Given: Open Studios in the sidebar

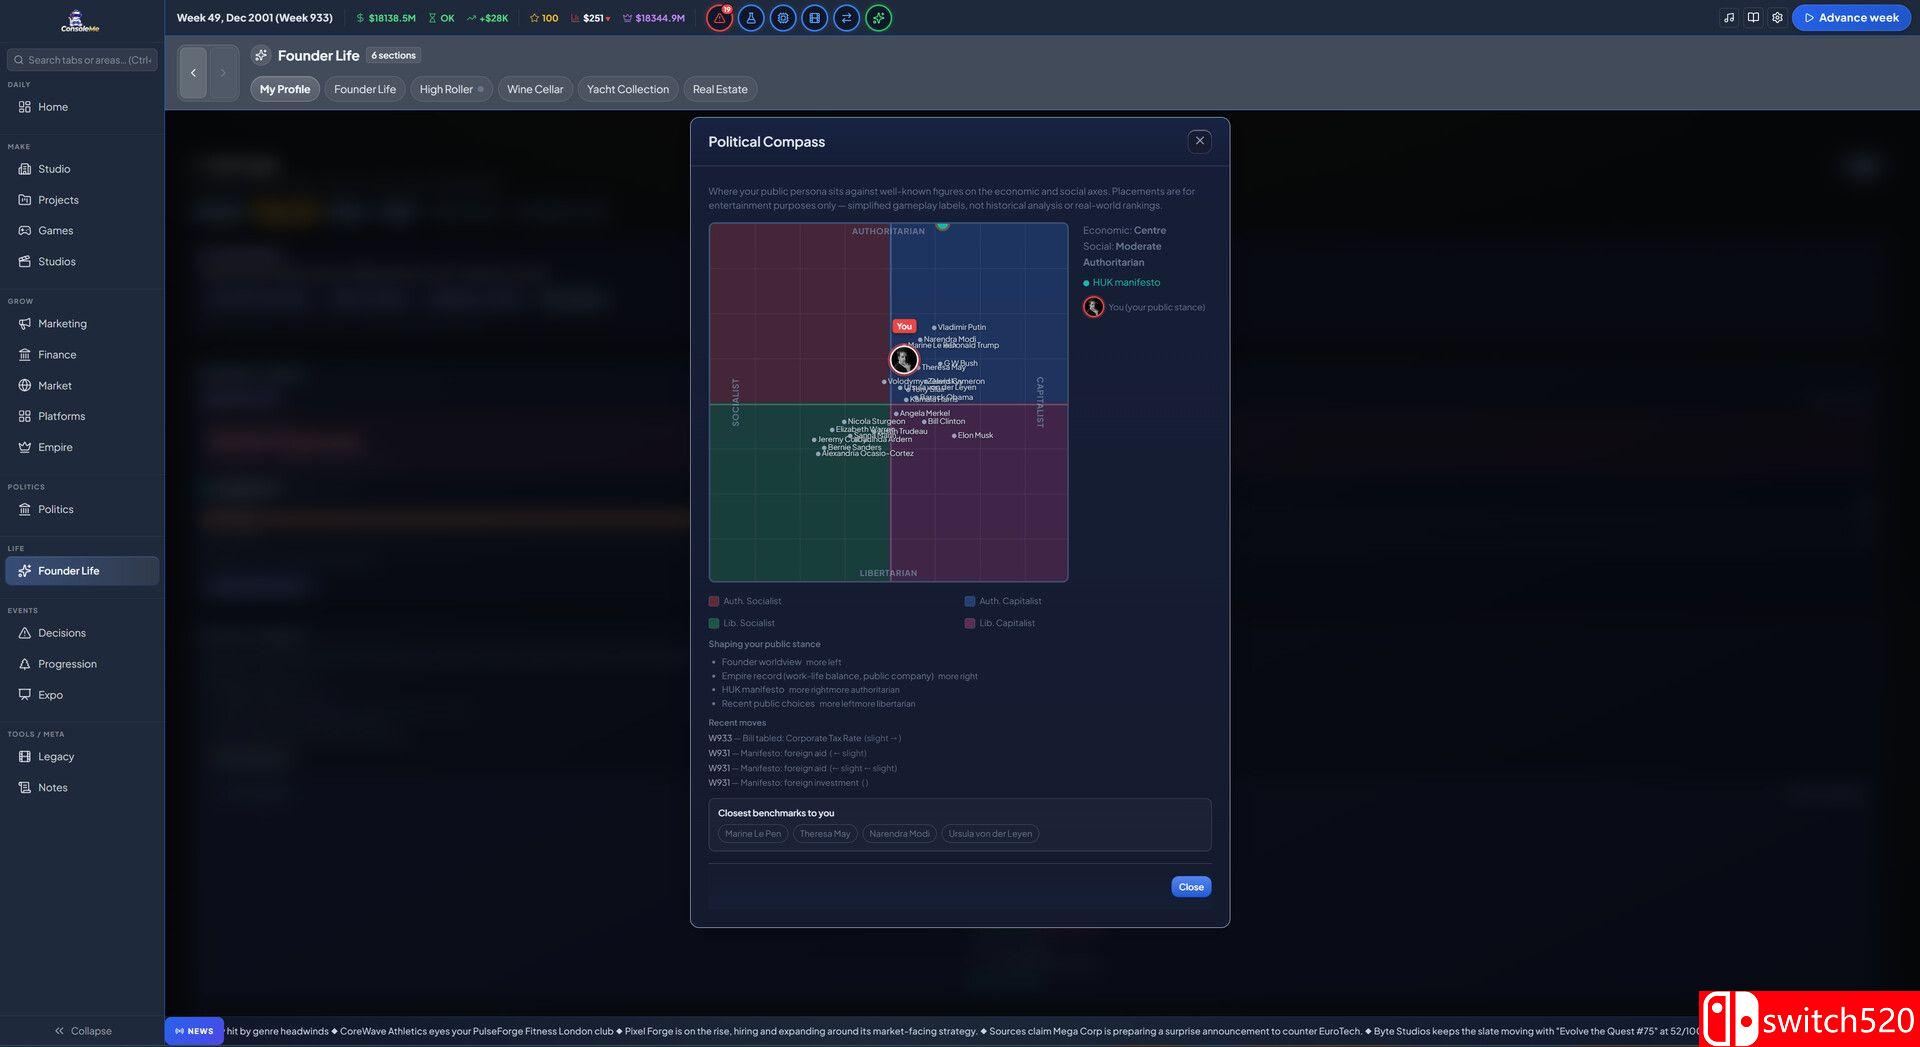Looking at the screenshot, I should pos(82,262).
